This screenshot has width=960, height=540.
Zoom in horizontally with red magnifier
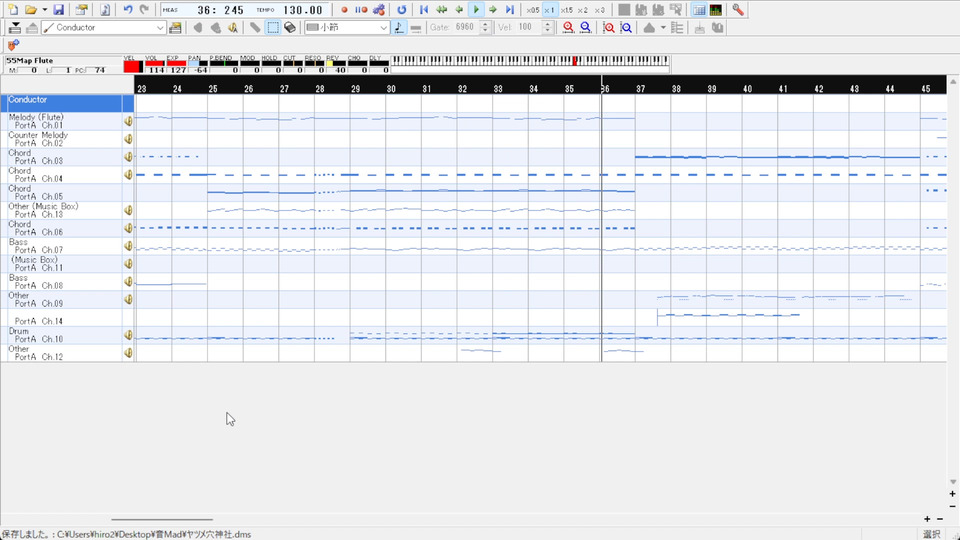click(568, 28)
